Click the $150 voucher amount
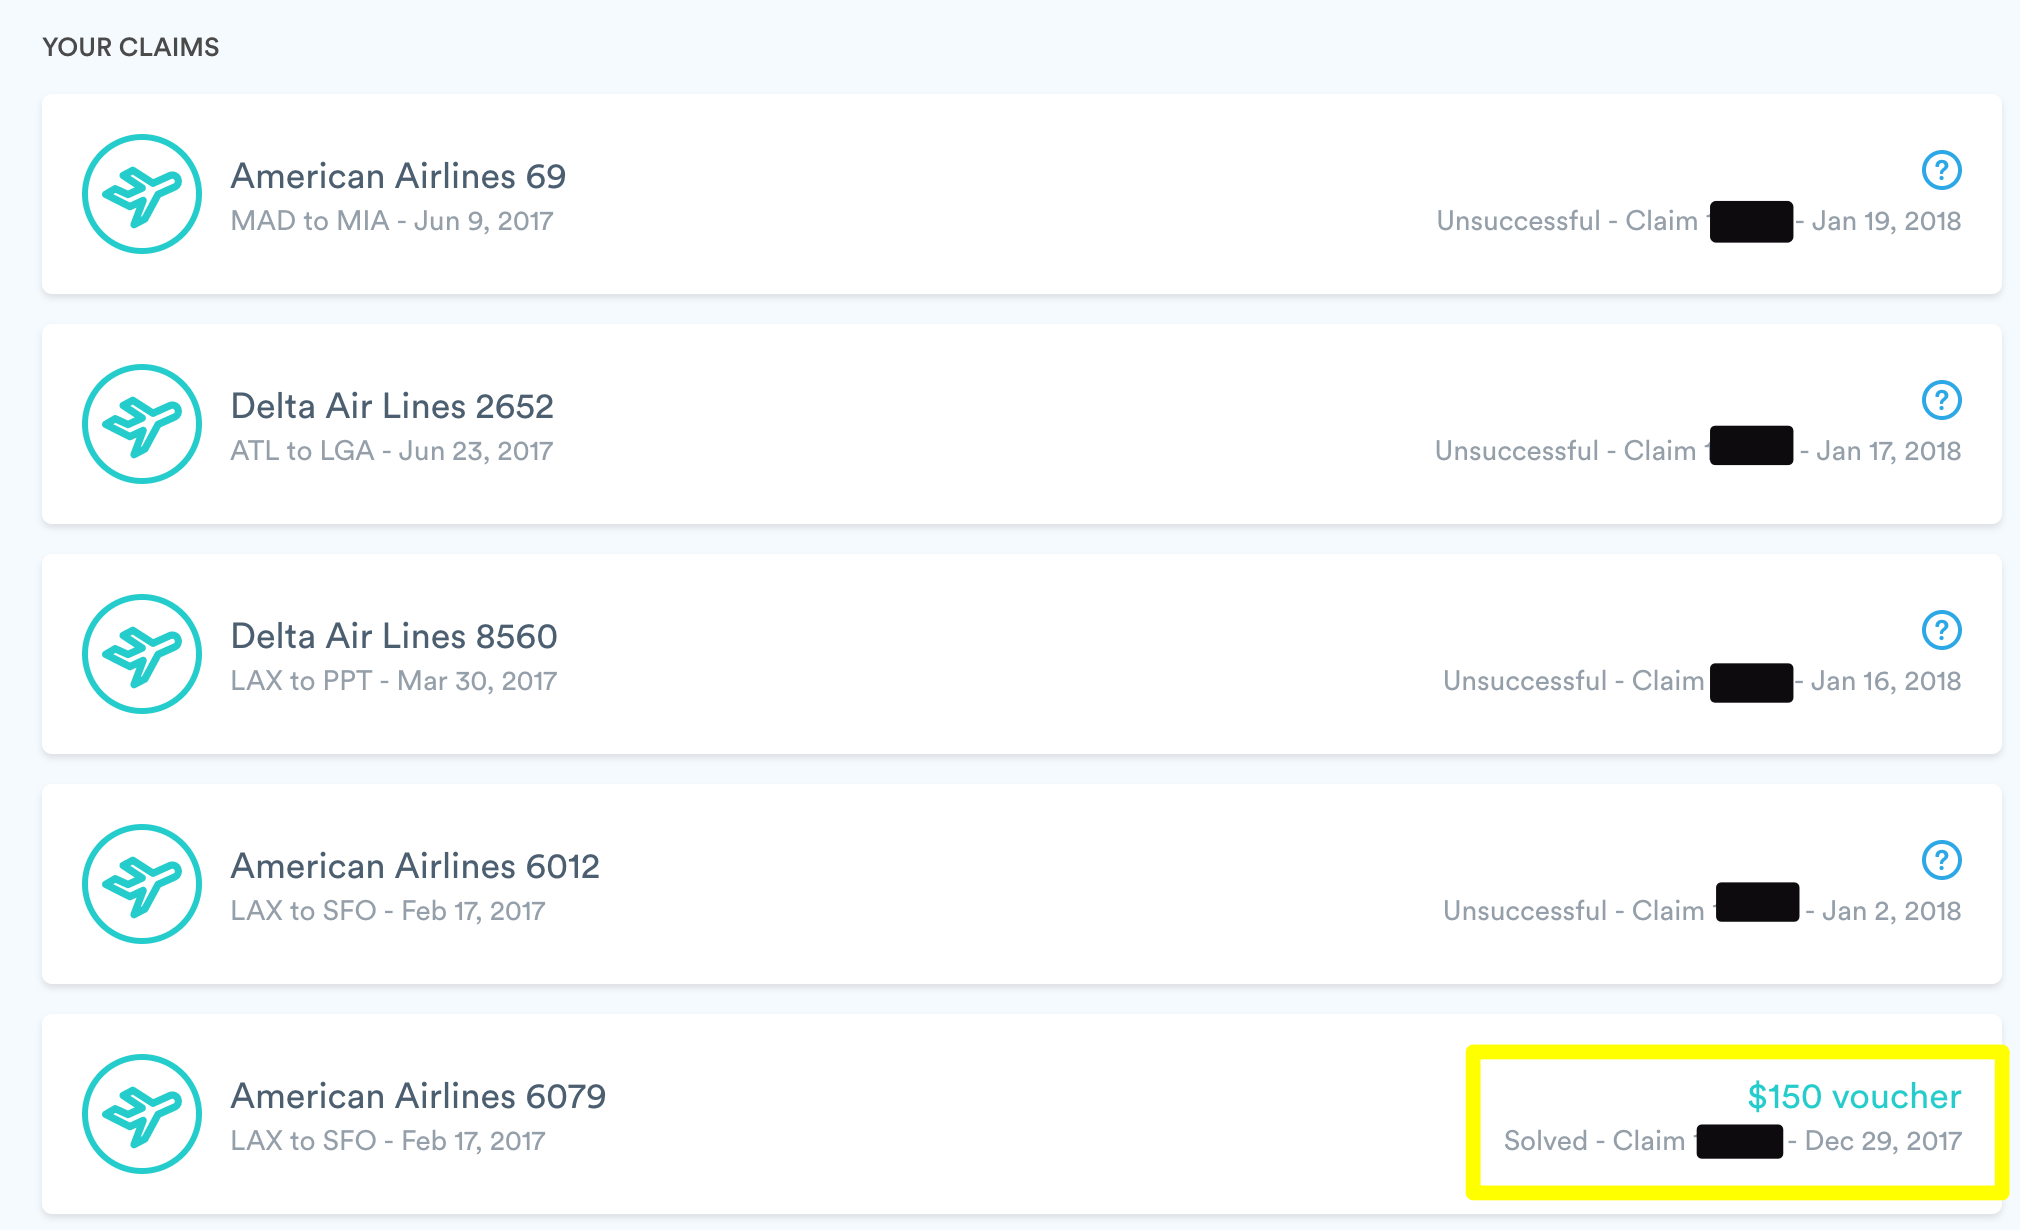The width and height of the screenshot is (2020, 1230). (x=1854, y=1096)
